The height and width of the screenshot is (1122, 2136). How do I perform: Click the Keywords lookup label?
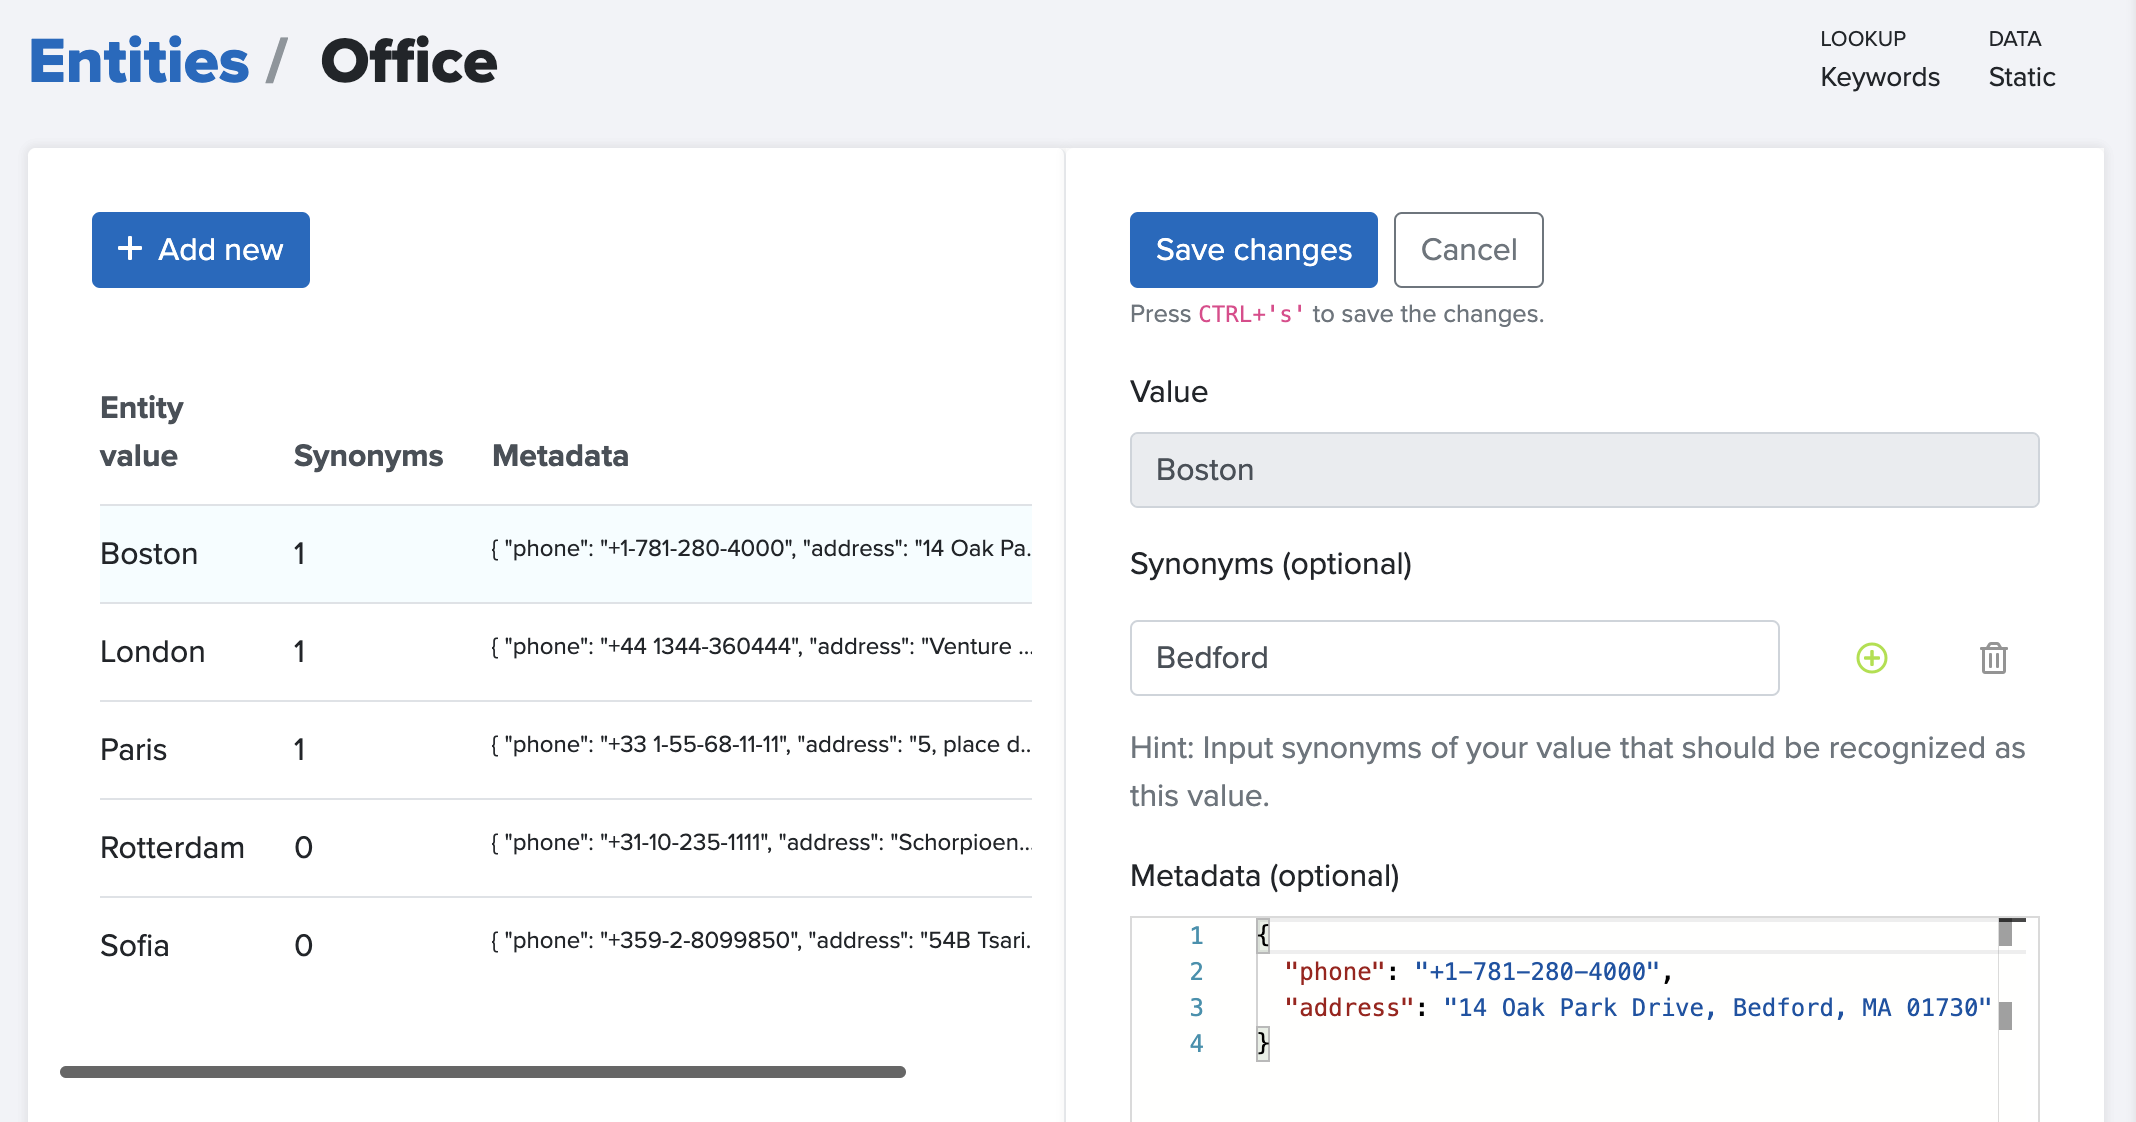click(x=1879, y=78)
